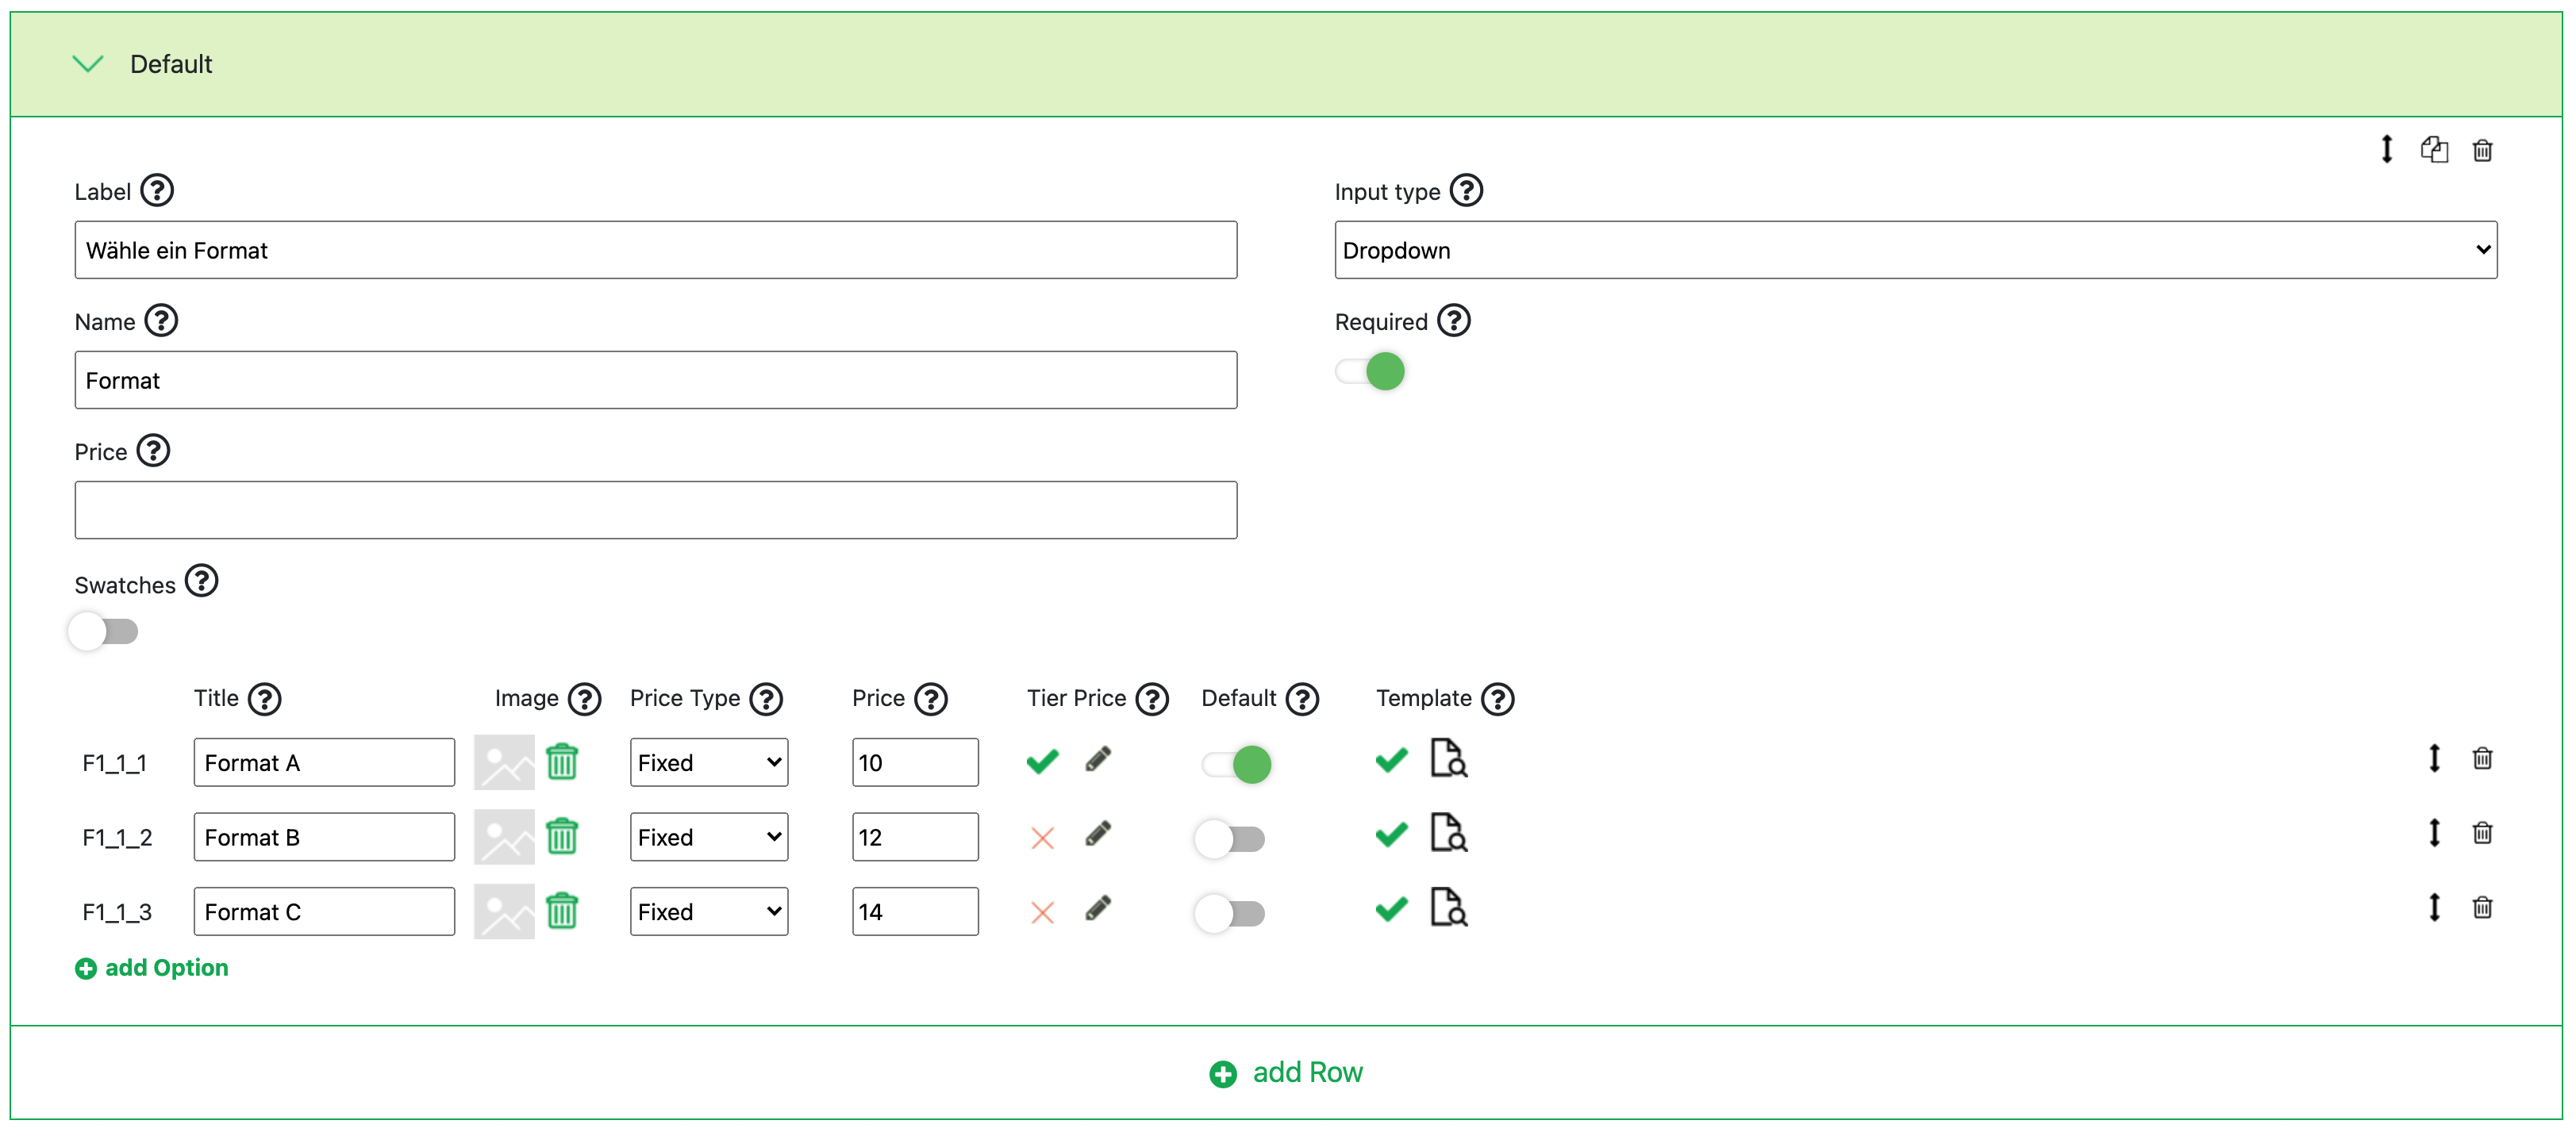Delete image of Format A with green trash
This screenshot has width=2576, height=1128.
point(562,762)
